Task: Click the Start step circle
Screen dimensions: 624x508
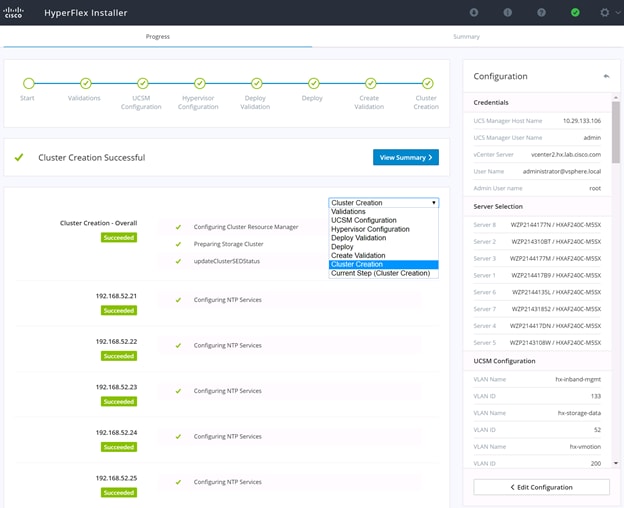Action: click(29, 83)
